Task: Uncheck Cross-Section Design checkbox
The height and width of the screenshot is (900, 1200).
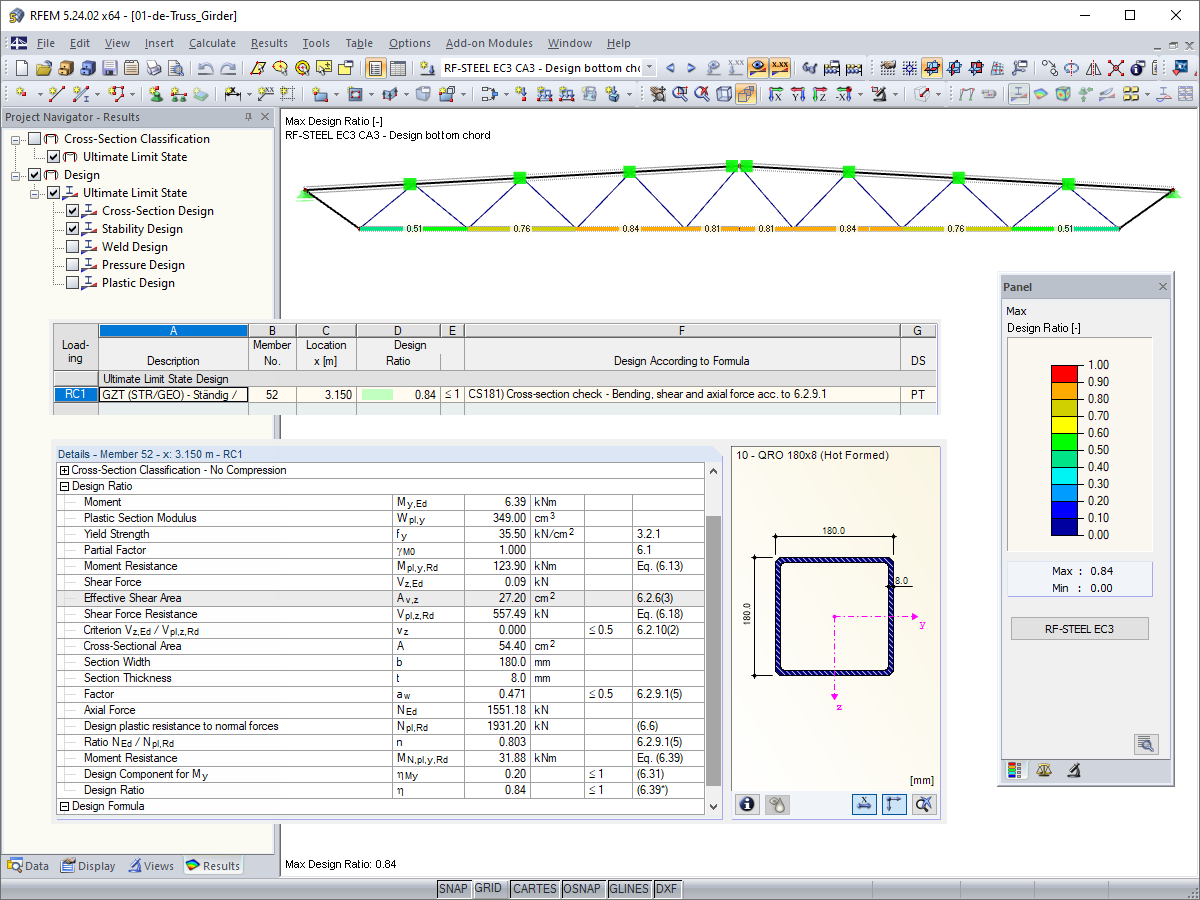Action: pyautogui.click(x=72, y=211)
